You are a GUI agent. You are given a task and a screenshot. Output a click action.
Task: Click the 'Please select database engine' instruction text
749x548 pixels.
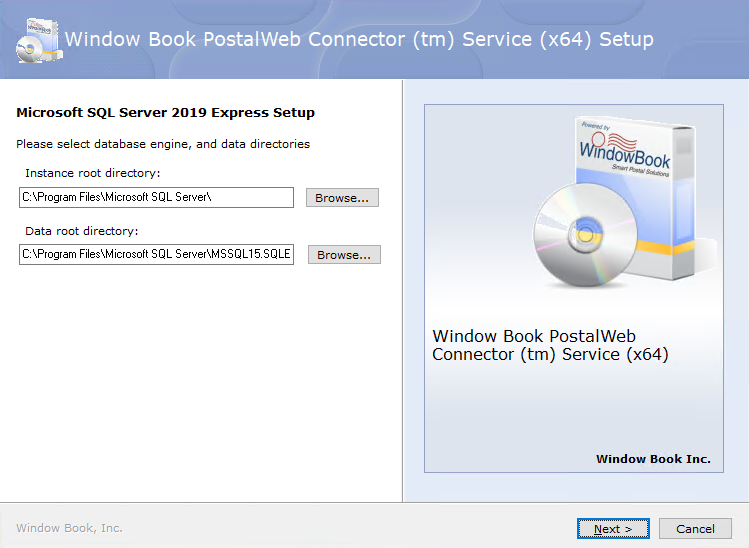(x=163, y=144)
